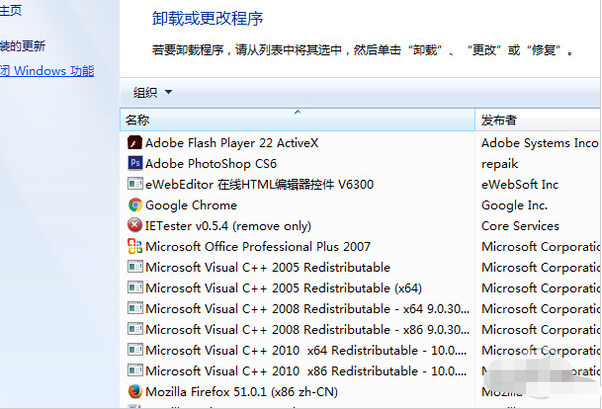Click icon of Visual C++ 2005 Redistributable
The height and width of the screenshot is (409, 602).
[x=135, y=267]
